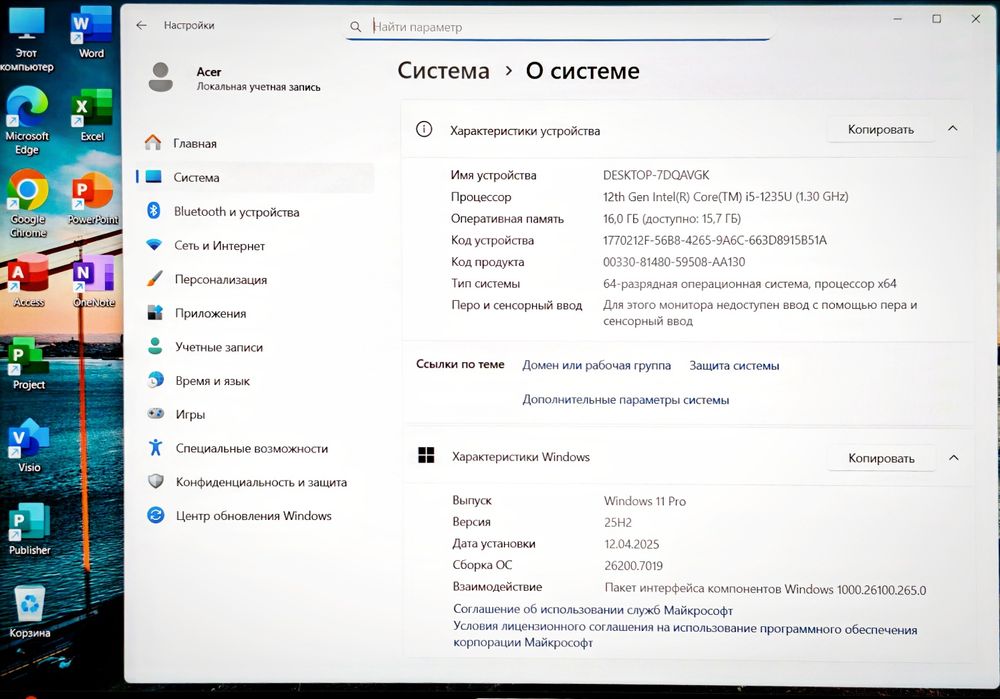Open 'Персонализация' settings

tap(255, 279)
